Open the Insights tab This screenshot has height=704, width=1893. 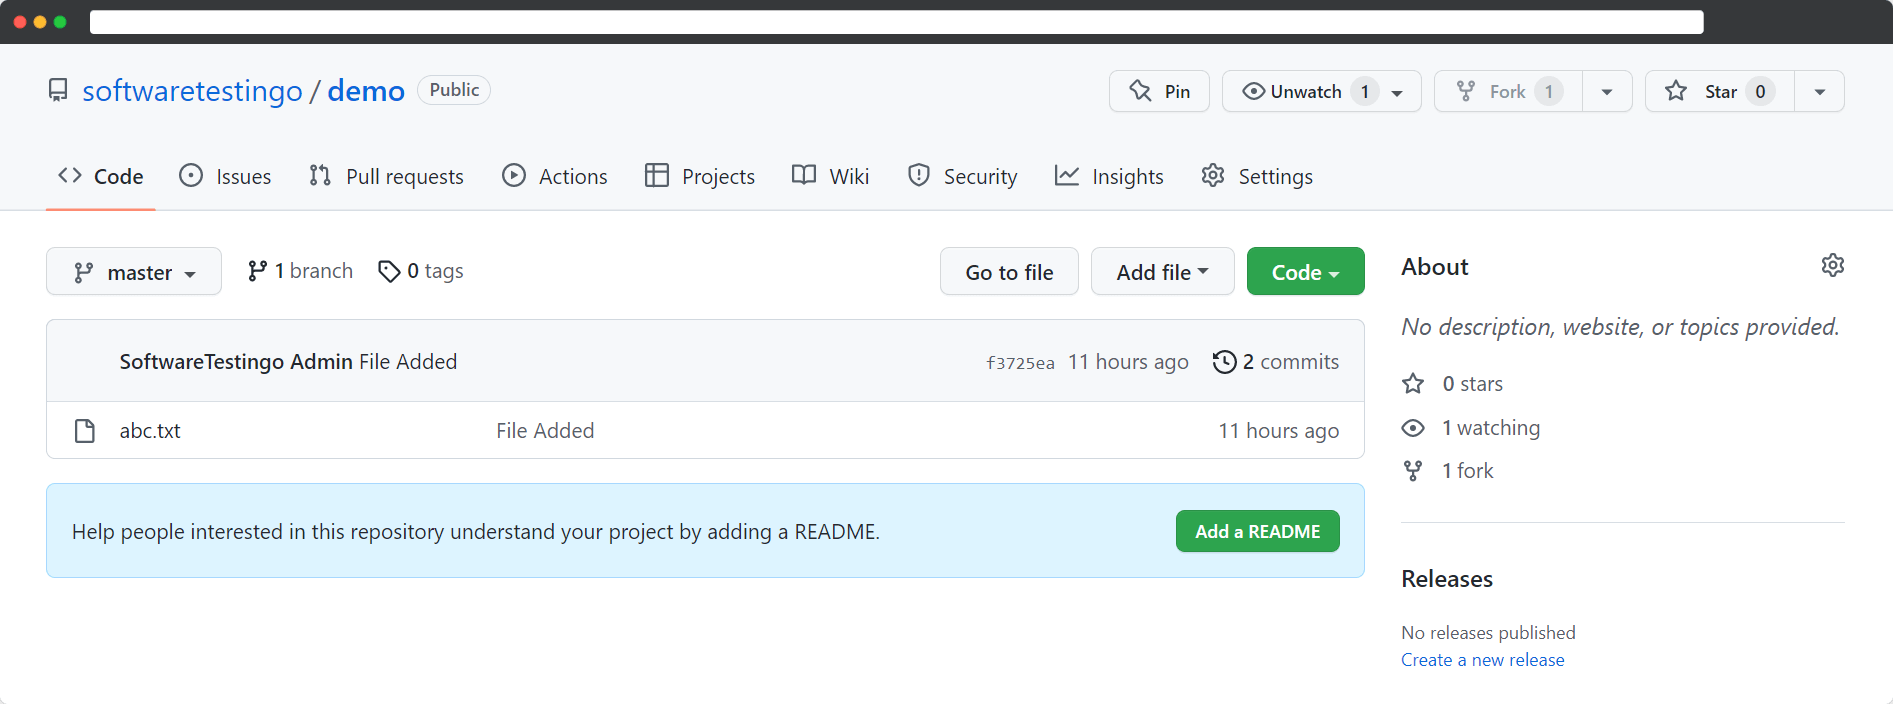1109,176
